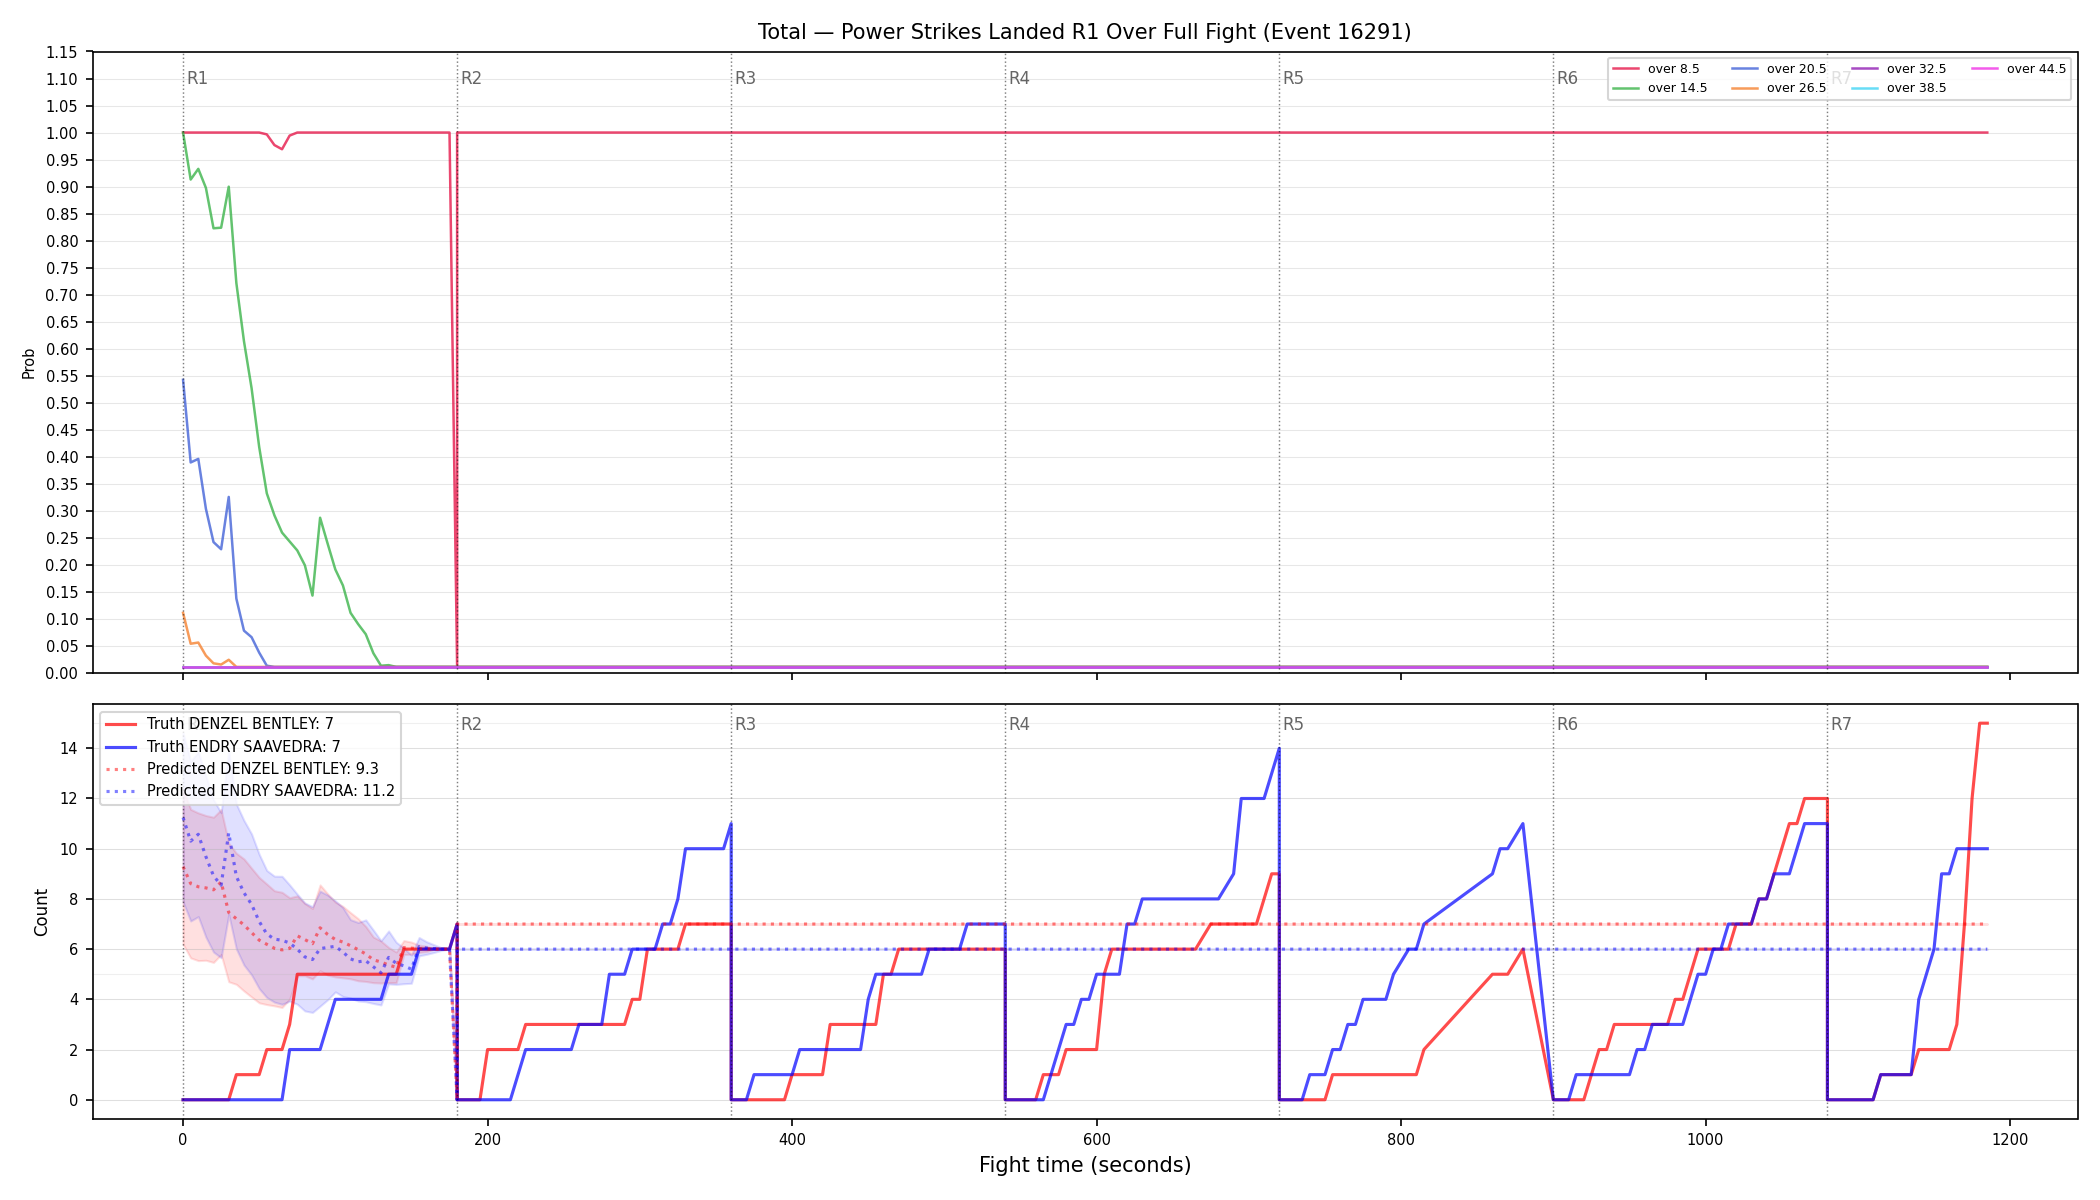
Task: Select 'Predicted ENDRY SAAVEDRA: 11.2' legend entry
Action: click(249, 791)
